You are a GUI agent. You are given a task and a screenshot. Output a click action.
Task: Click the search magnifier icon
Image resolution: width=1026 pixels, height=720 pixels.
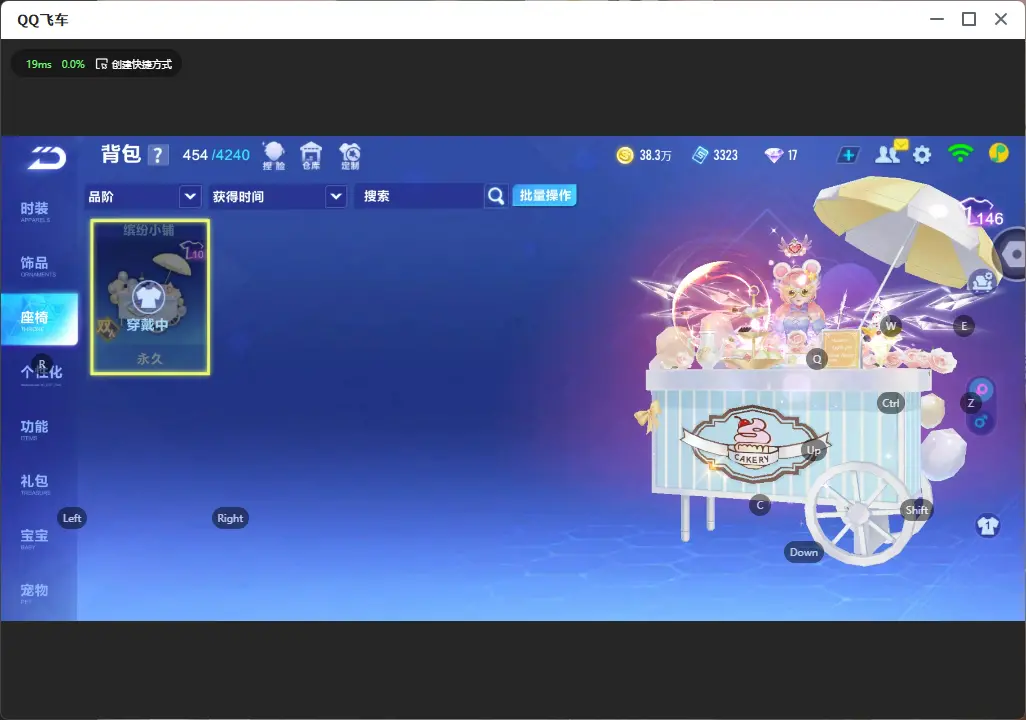[496, 196]
